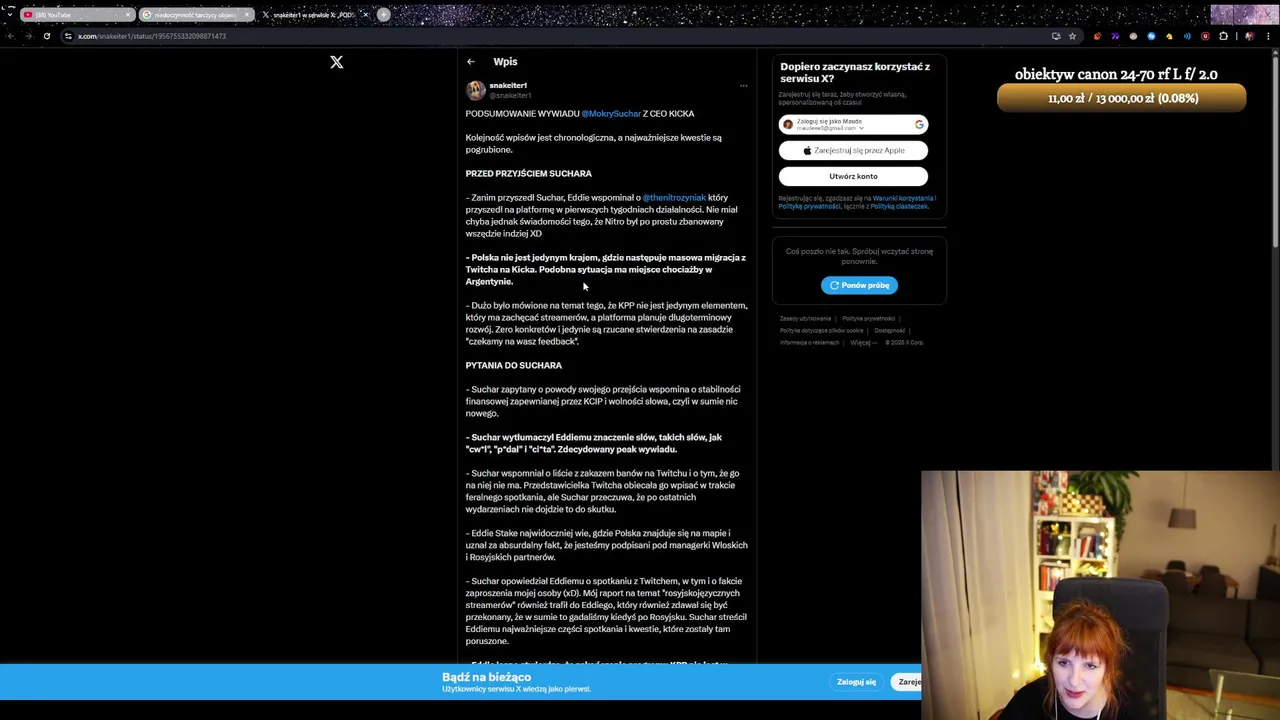
Task: Open snakeiter1's profile avatar
Action: tap(475, 90)
